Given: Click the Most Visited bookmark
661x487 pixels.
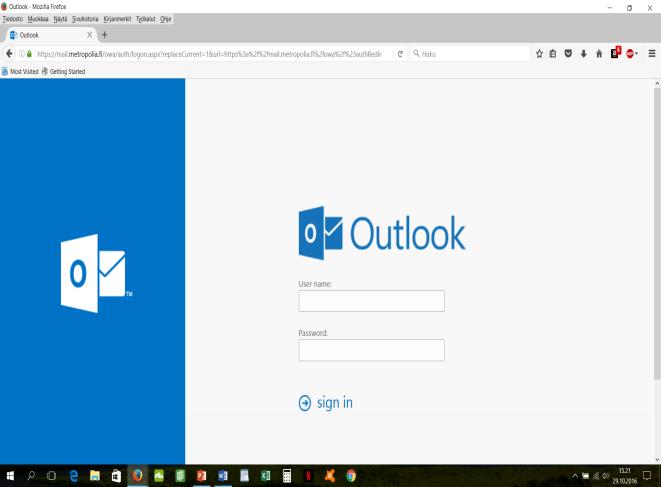Looking at the screenshot, I should click(20, 72).
